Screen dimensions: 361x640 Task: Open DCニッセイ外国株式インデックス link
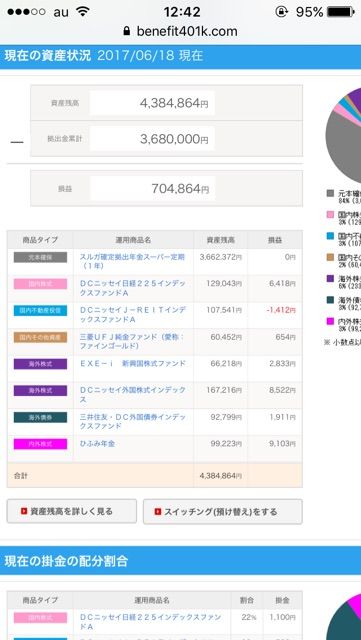pyautogui.click(x=132, y=395)
